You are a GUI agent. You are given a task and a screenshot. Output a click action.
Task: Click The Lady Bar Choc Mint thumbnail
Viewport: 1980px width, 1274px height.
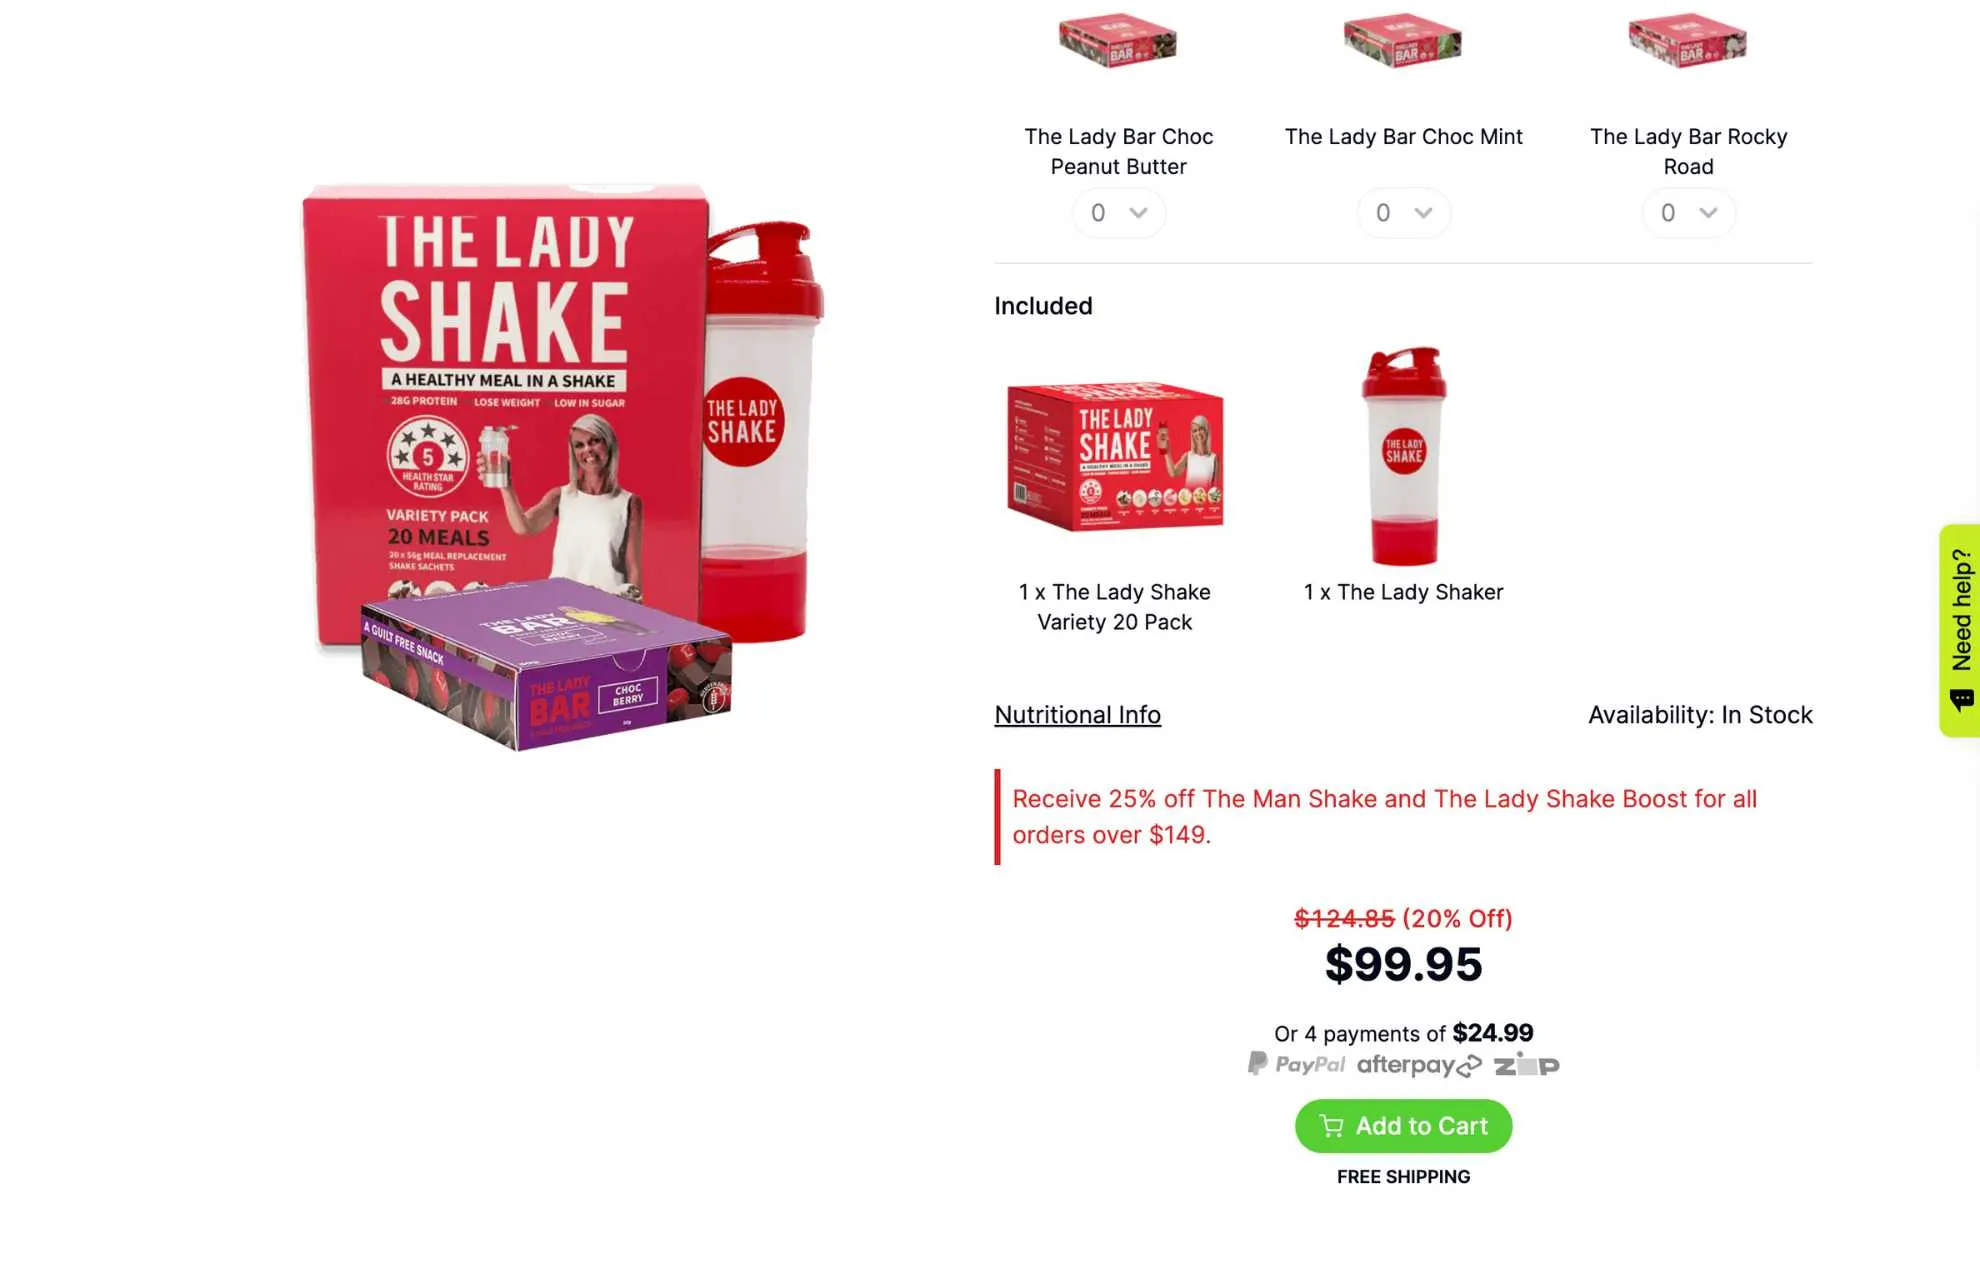[x=1403, y=40]
